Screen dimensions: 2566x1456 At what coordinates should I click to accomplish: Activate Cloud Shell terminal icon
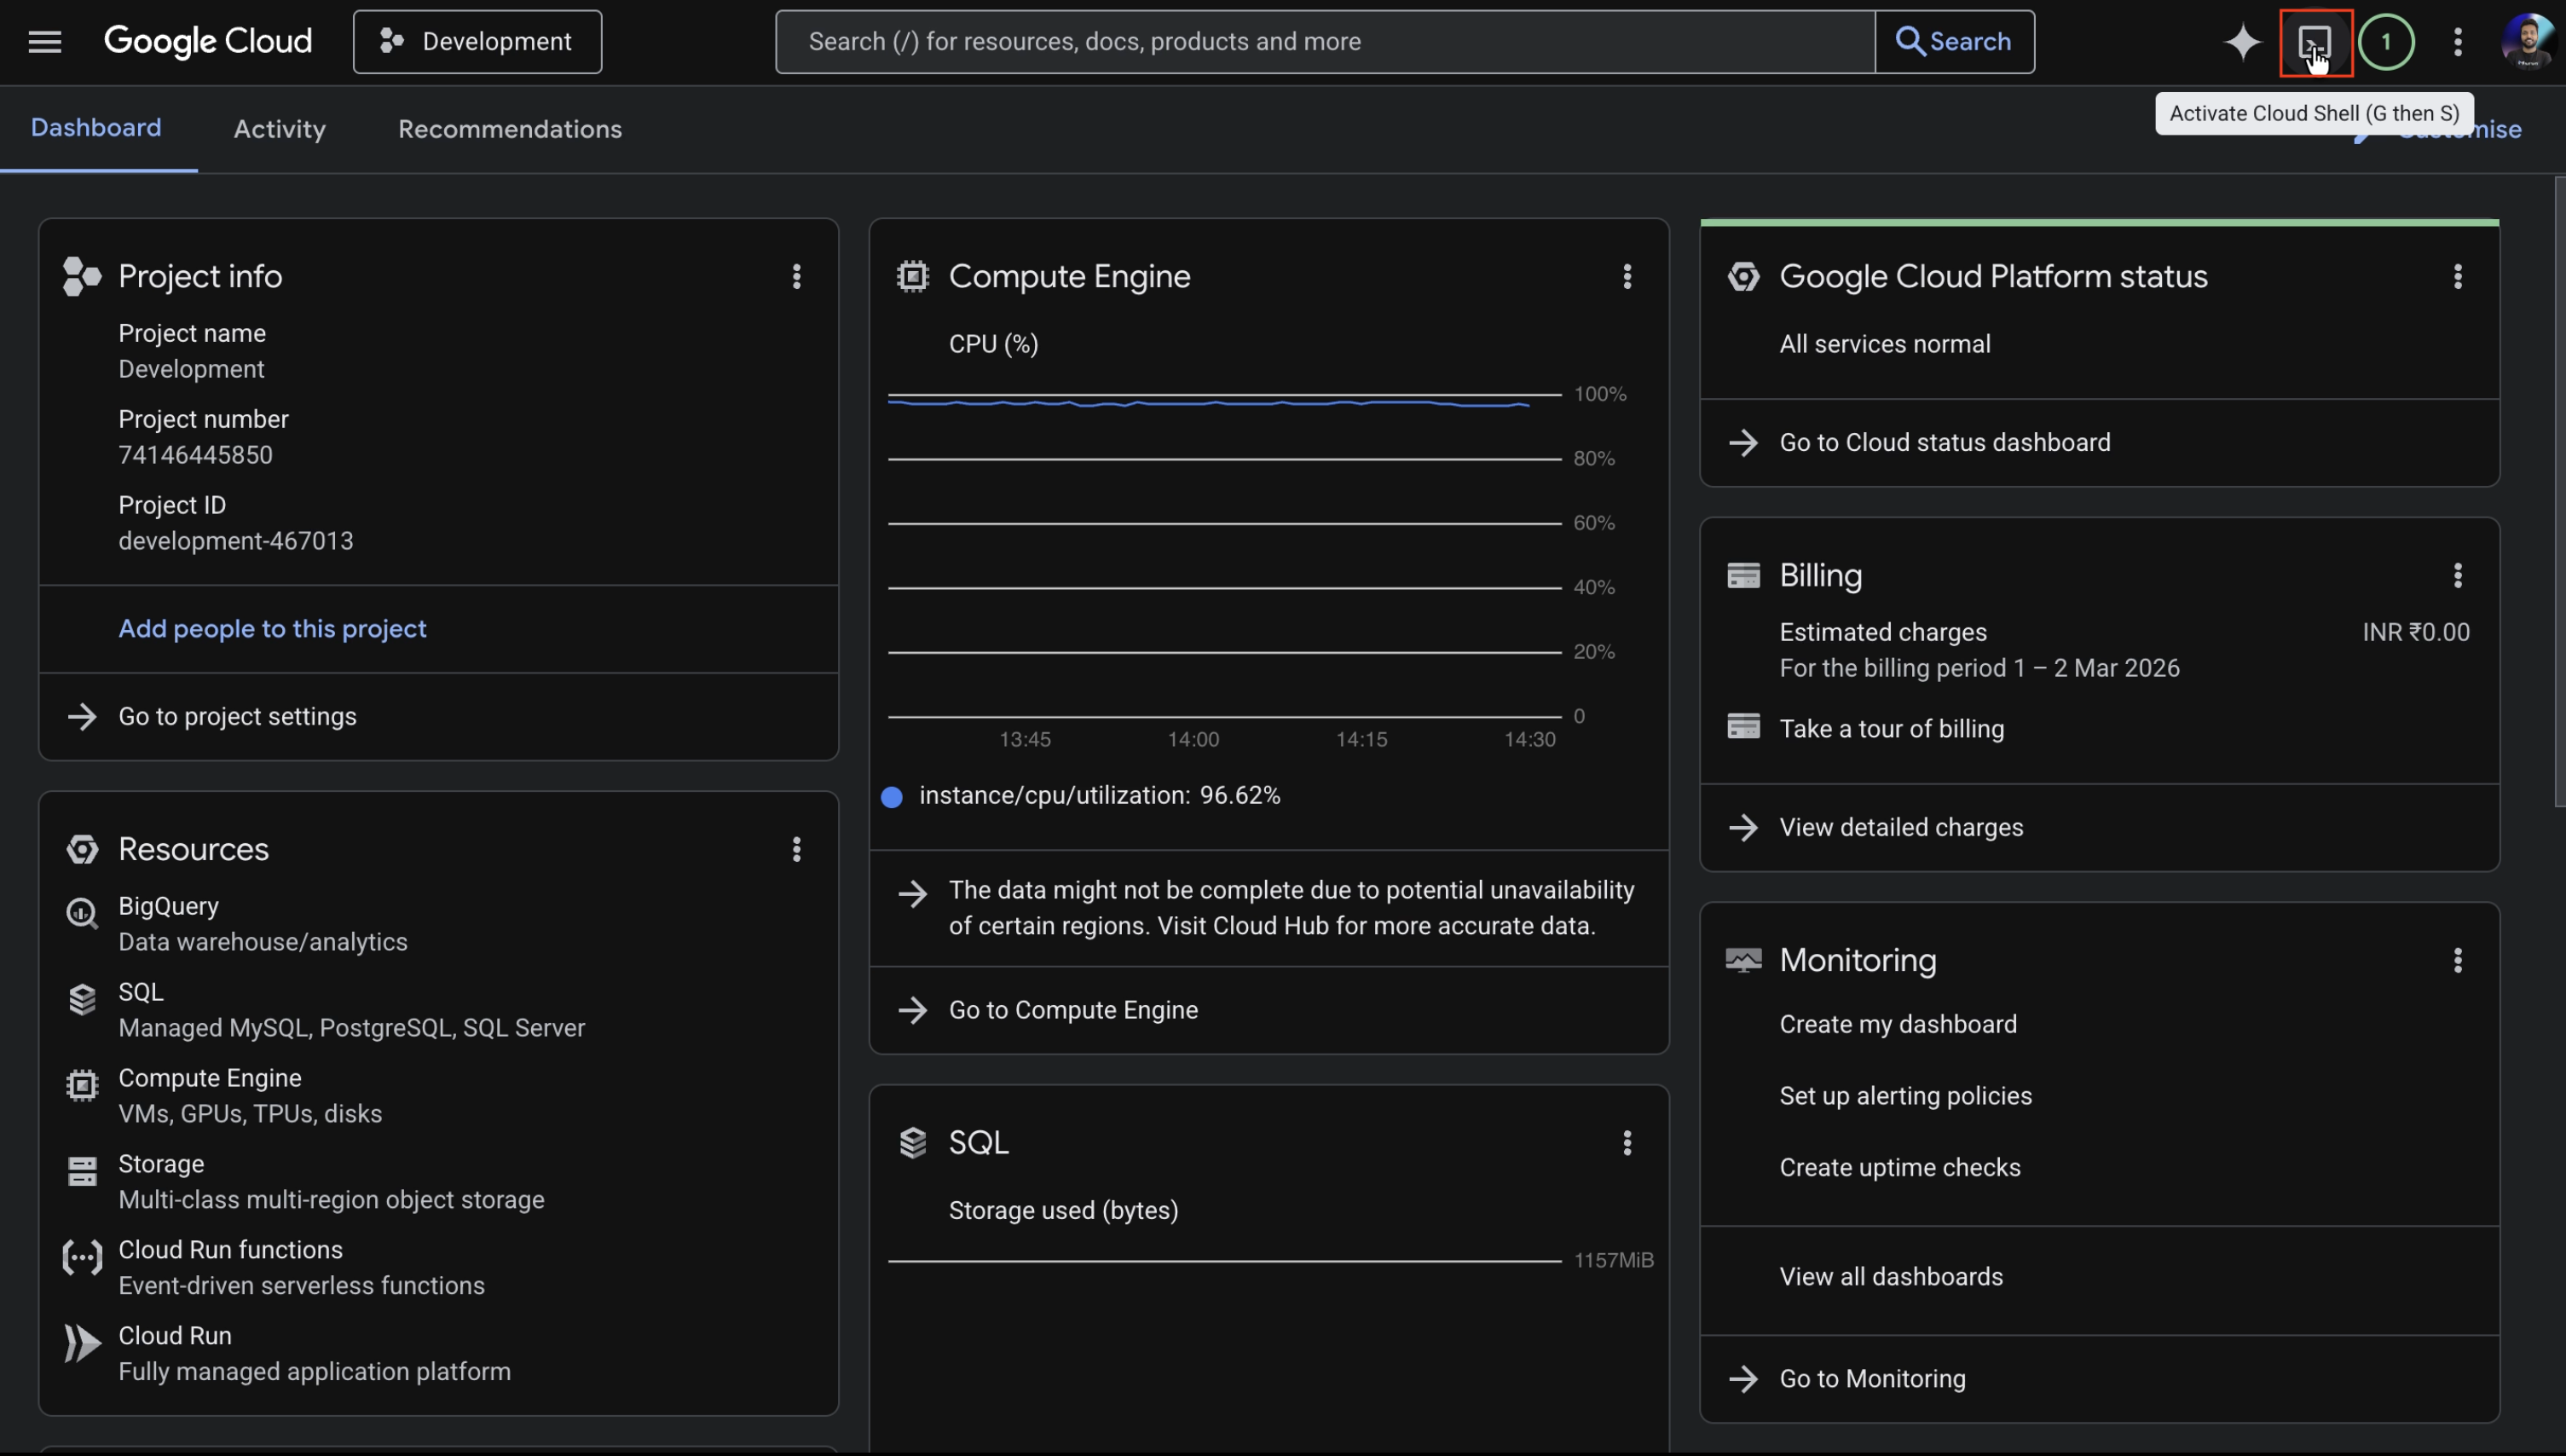2315,41
